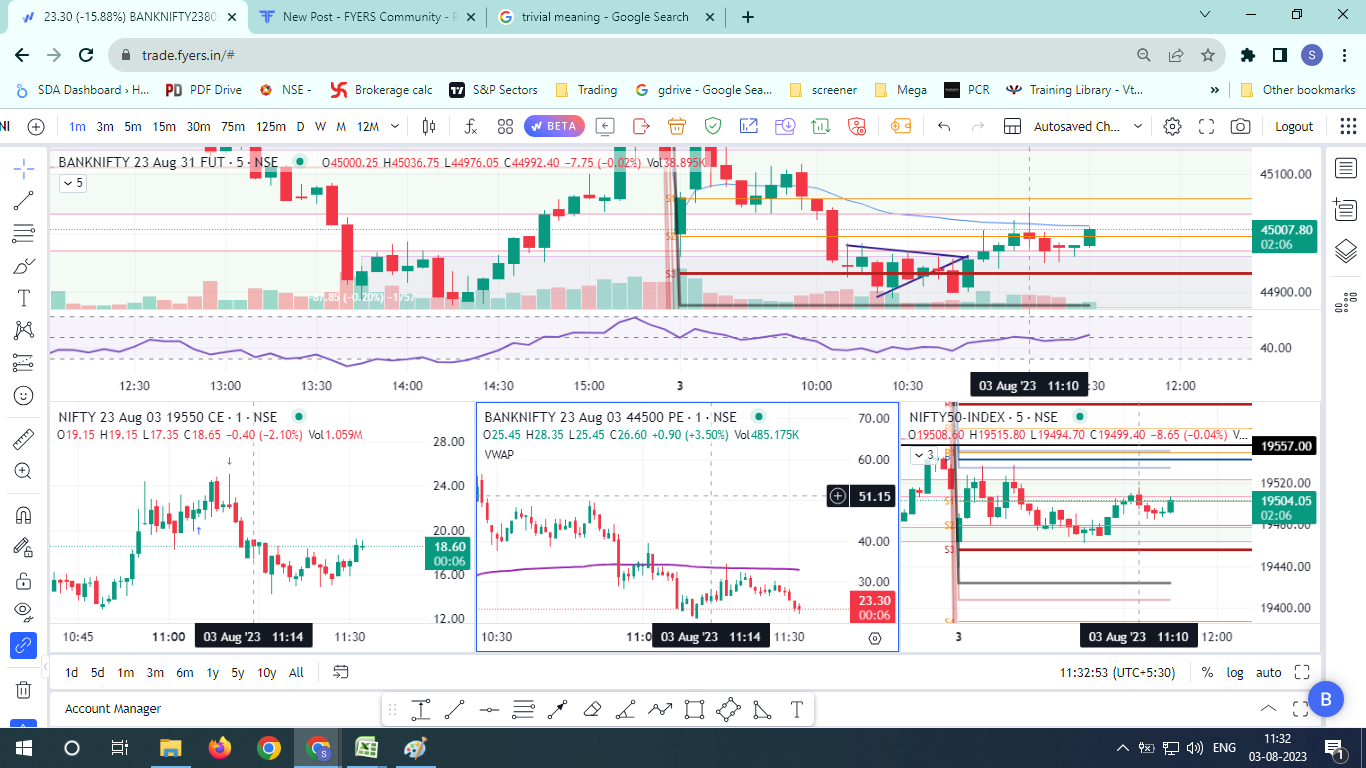The image size is (1366, 768).
Task: Switch to the FYERS Community browser tab
Action: 361,17
